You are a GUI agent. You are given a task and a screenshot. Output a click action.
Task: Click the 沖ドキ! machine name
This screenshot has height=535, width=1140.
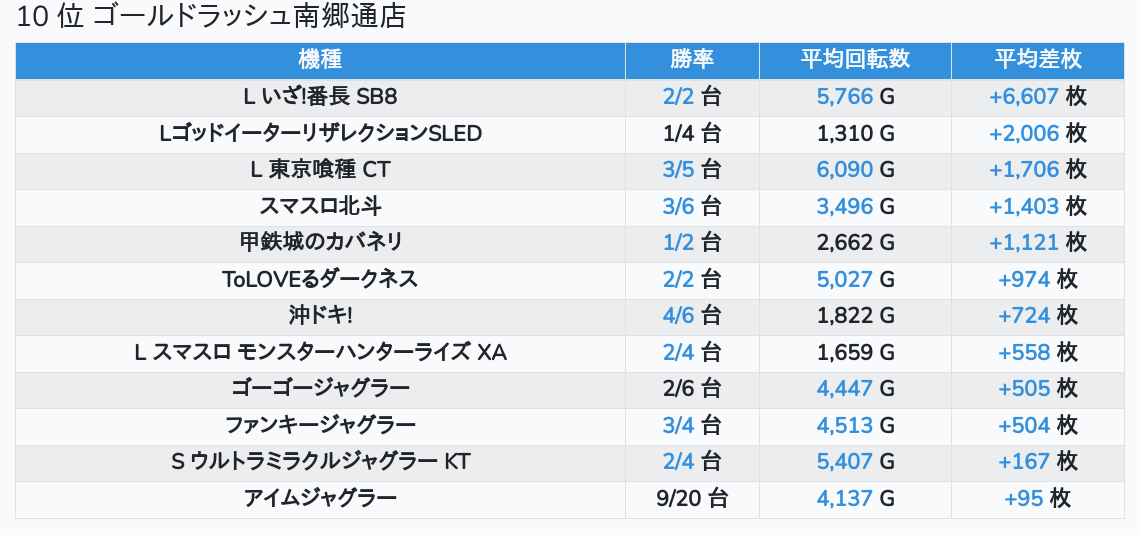320,316
